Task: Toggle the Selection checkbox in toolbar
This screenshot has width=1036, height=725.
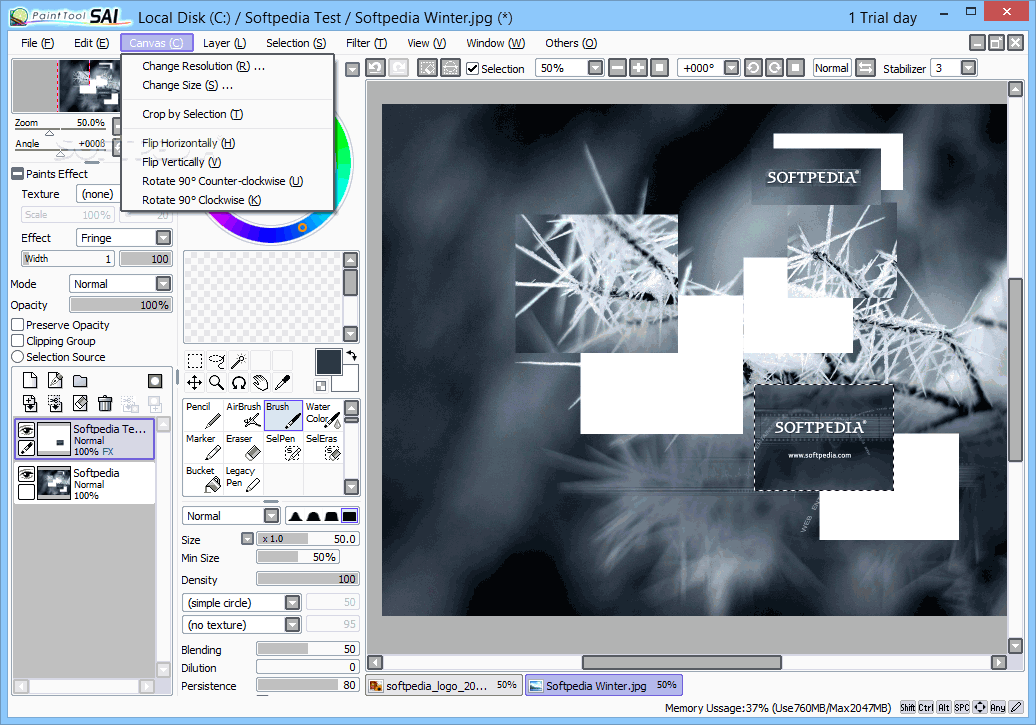Action: click(x=472, y=68)
